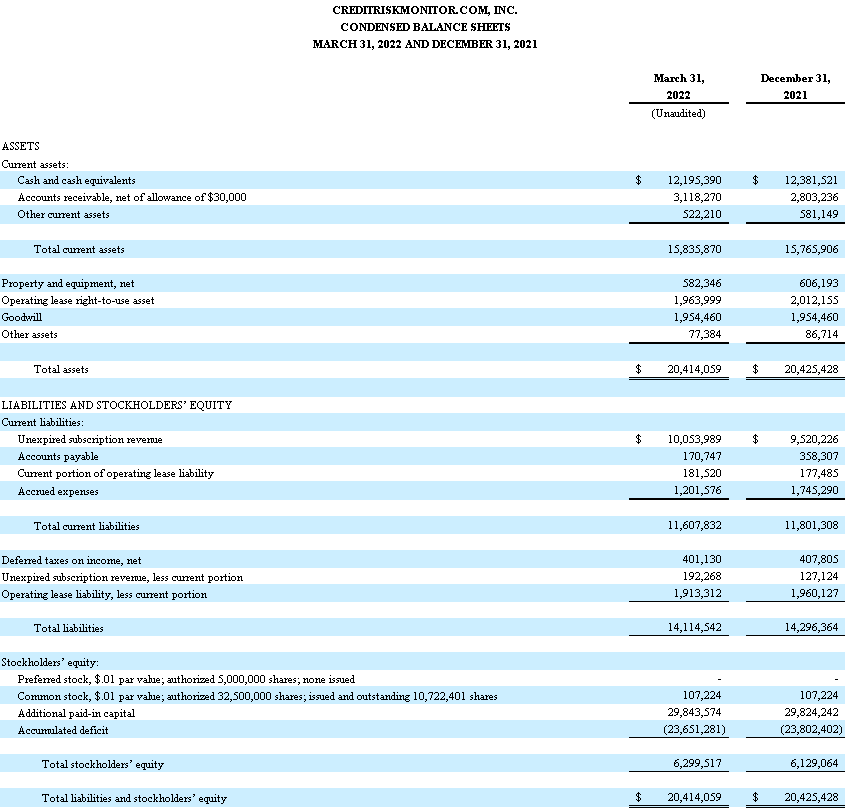
Task: Select 'Current portion of operating lease liability' label
Action: [115, 474]
